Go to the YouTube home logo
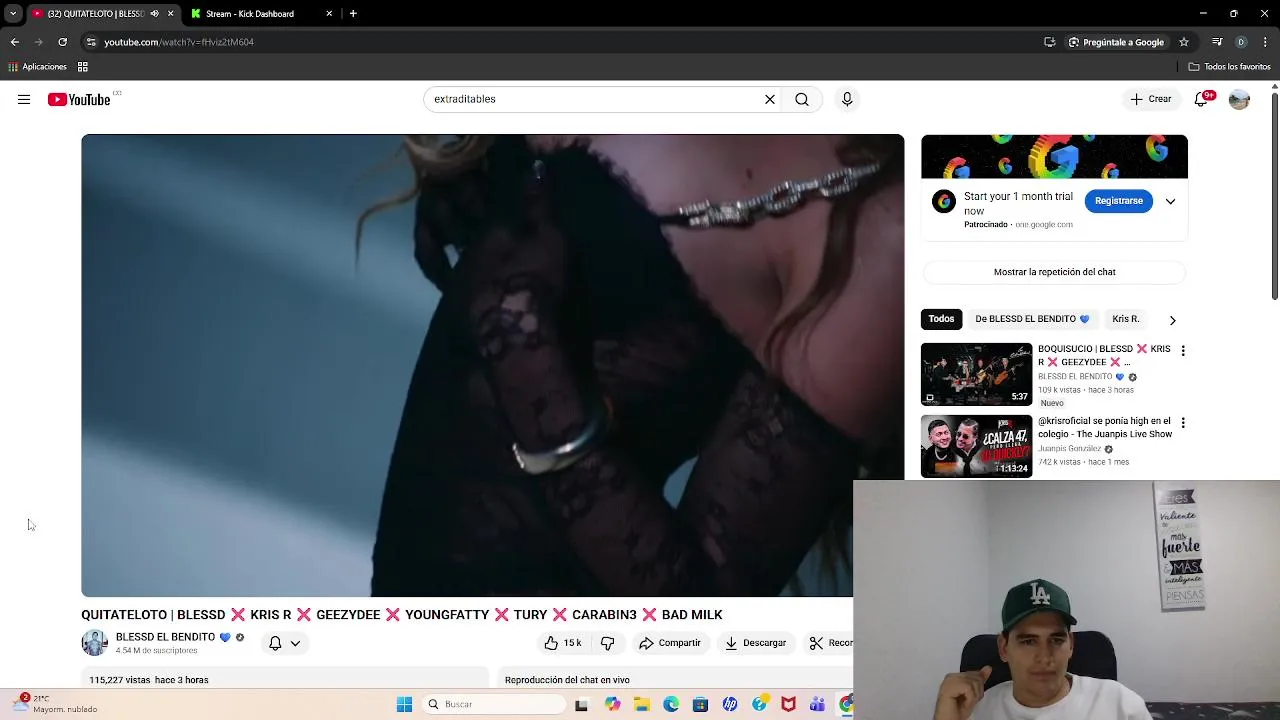This screenshot has width=1280, height=720. point(79,99)
